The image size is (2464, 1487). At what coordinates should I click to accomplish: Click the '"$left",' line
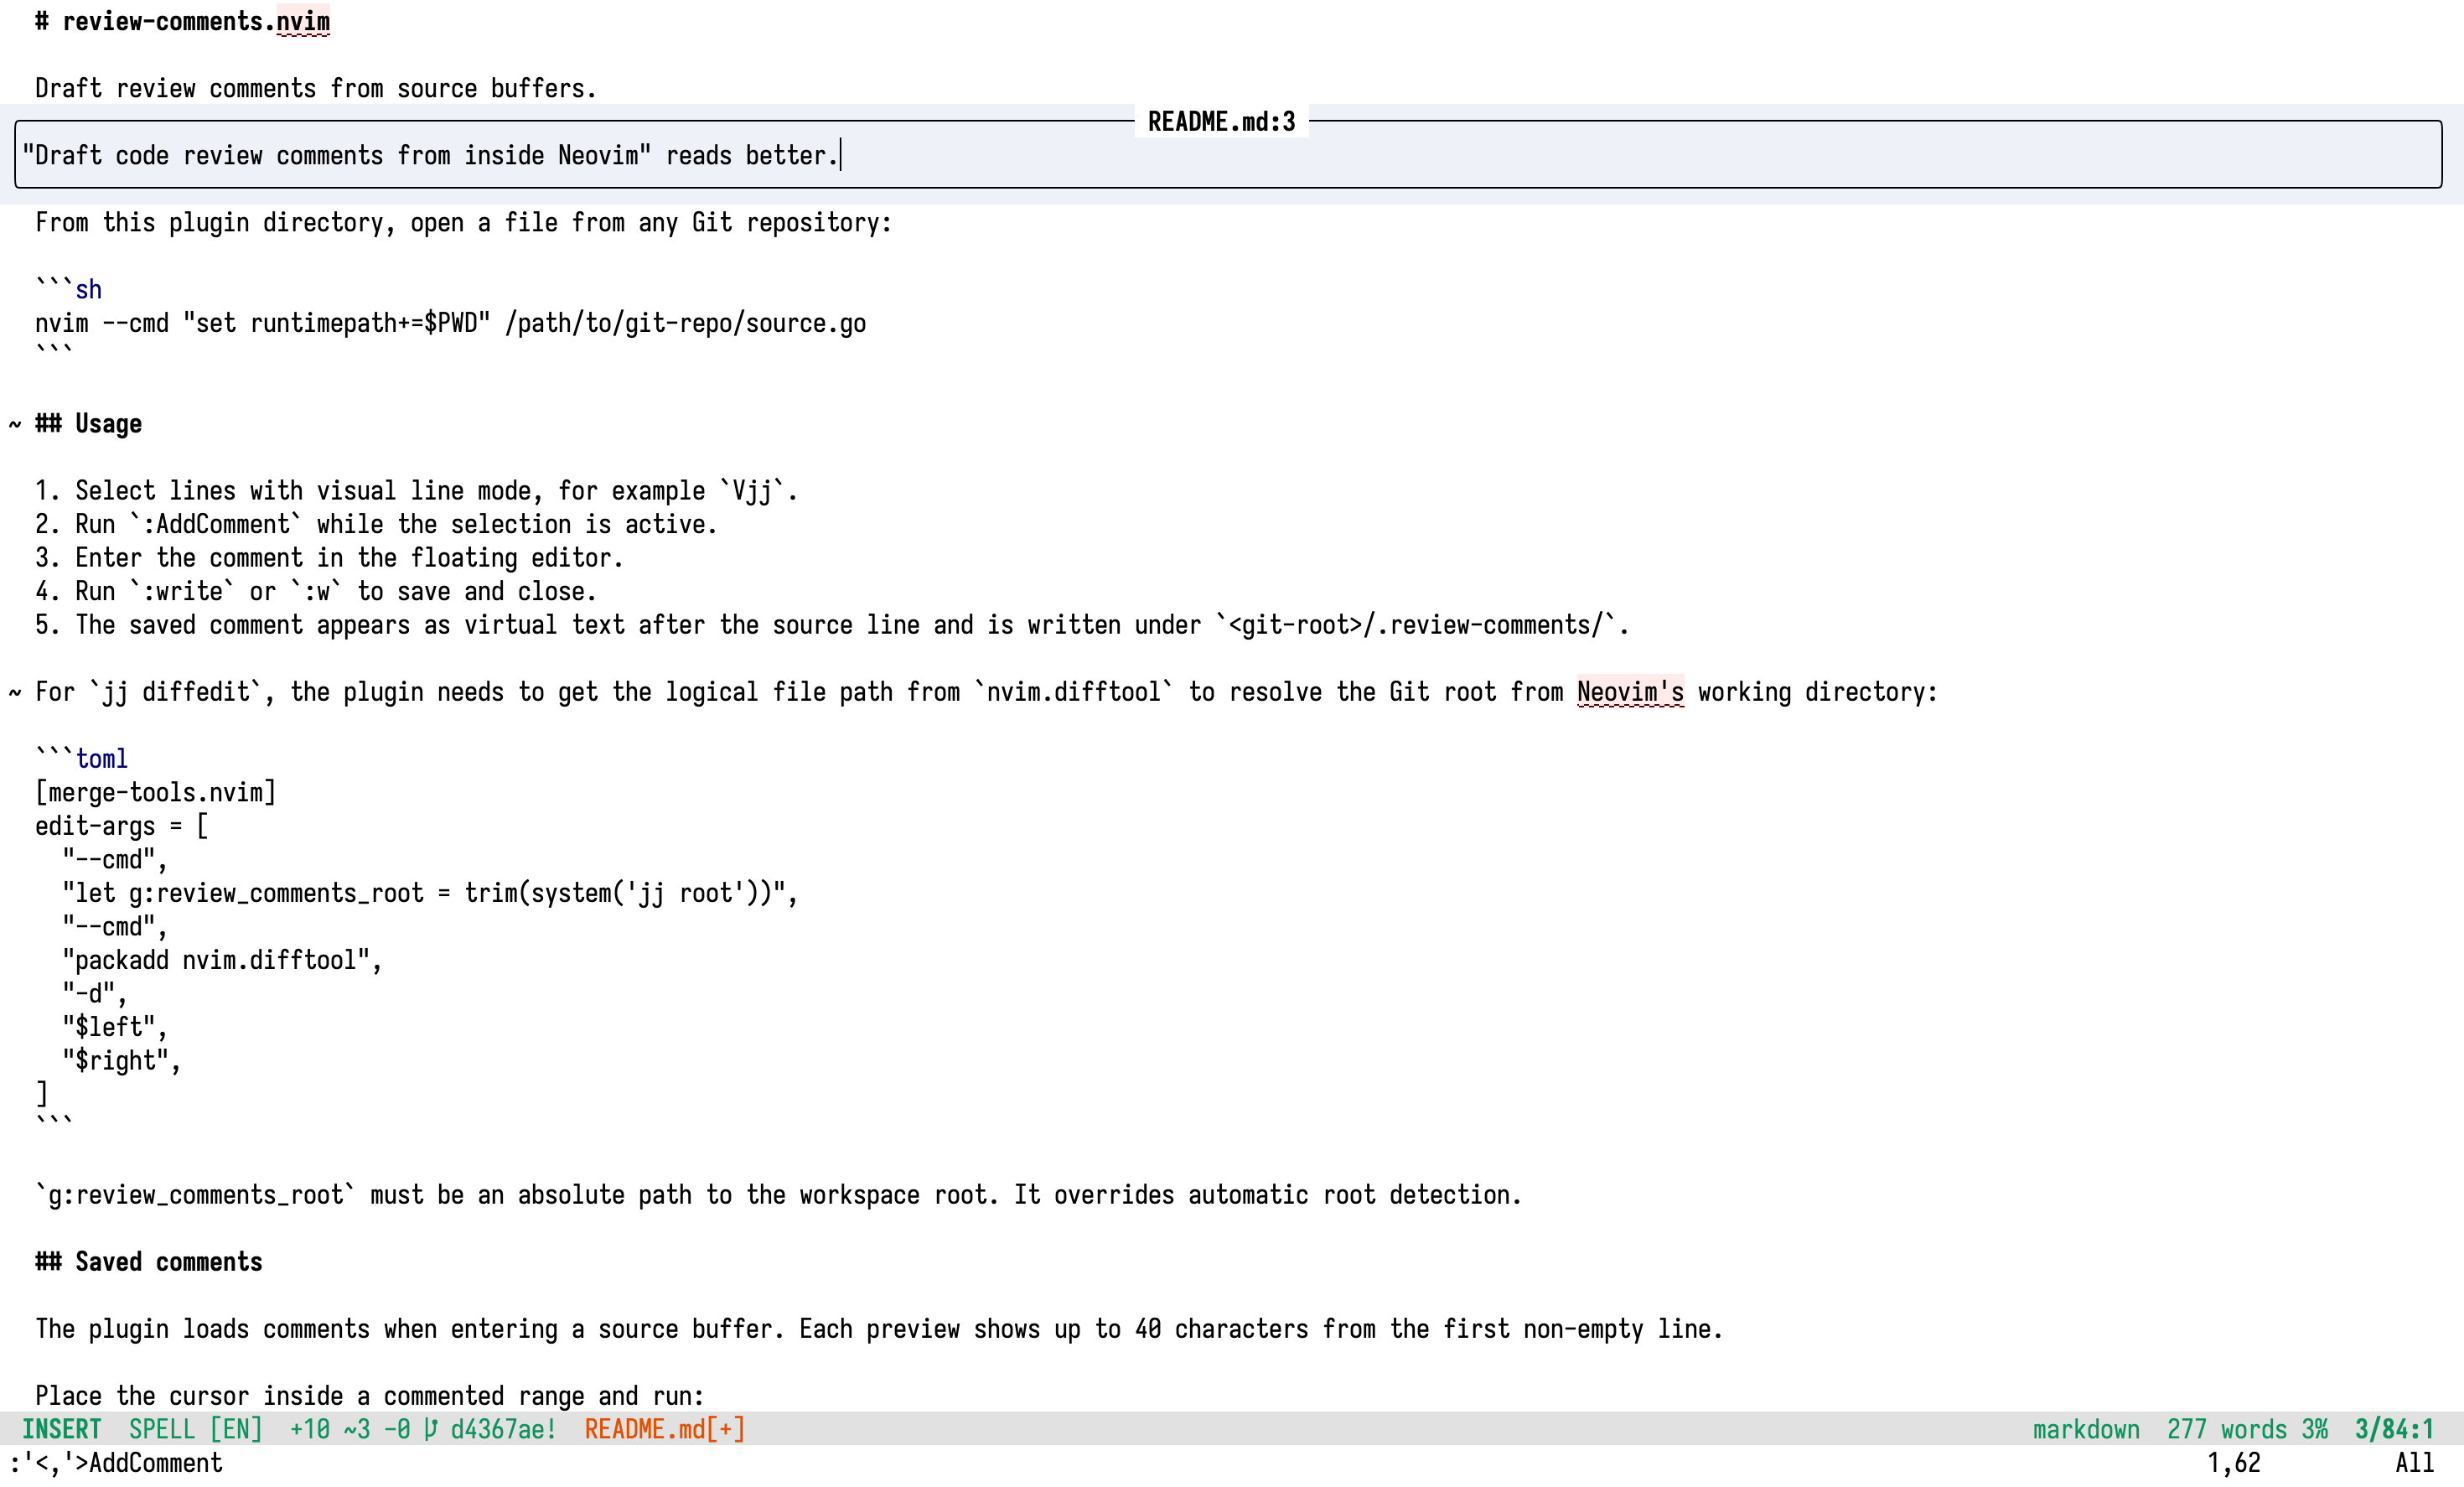coord(115,1027)
